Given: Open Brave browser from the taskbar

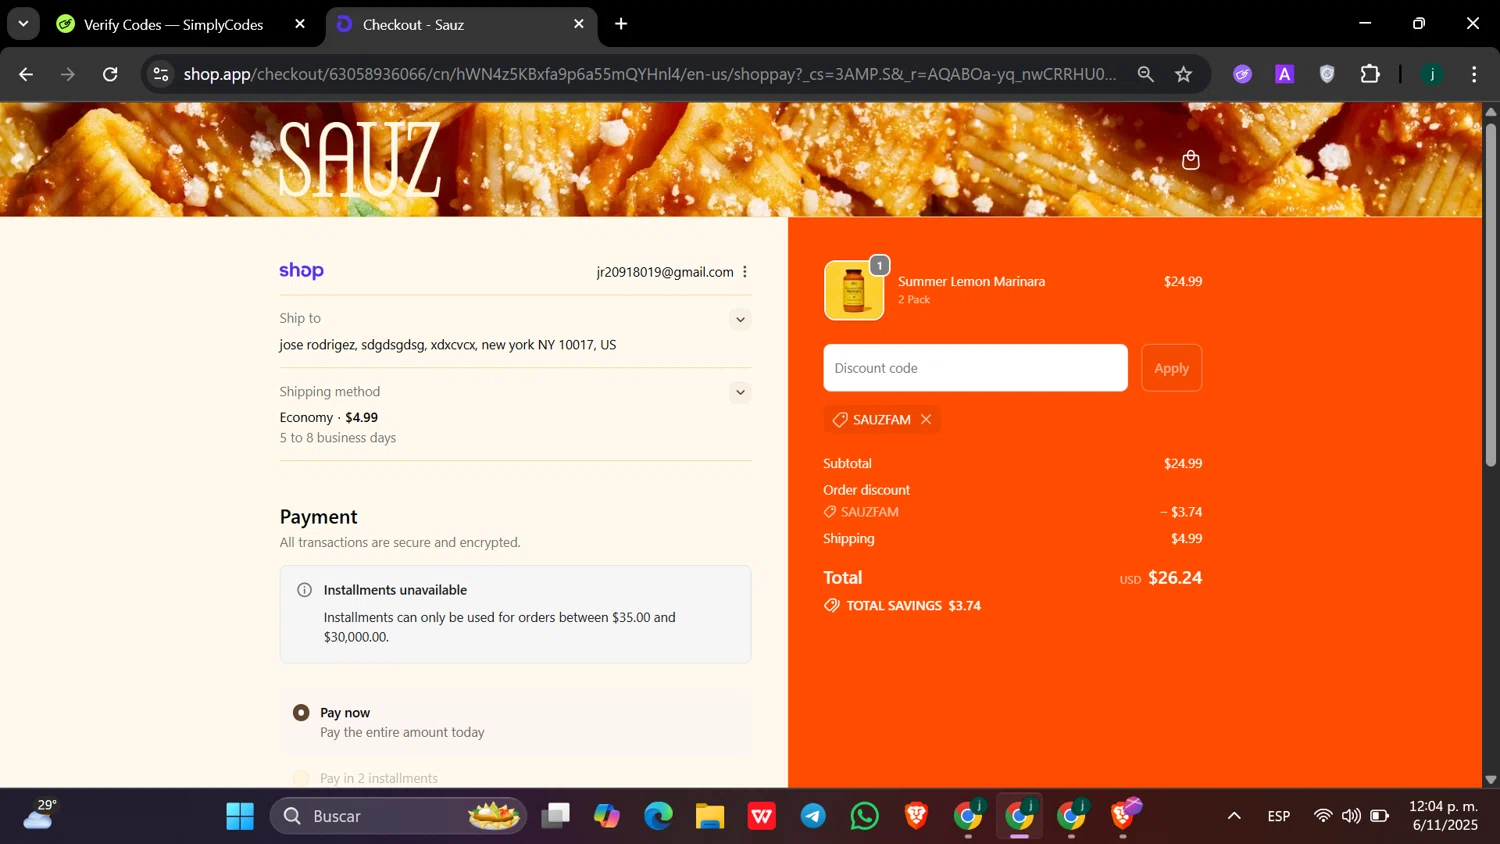Looking at the screenshot, I should [916, 817].
